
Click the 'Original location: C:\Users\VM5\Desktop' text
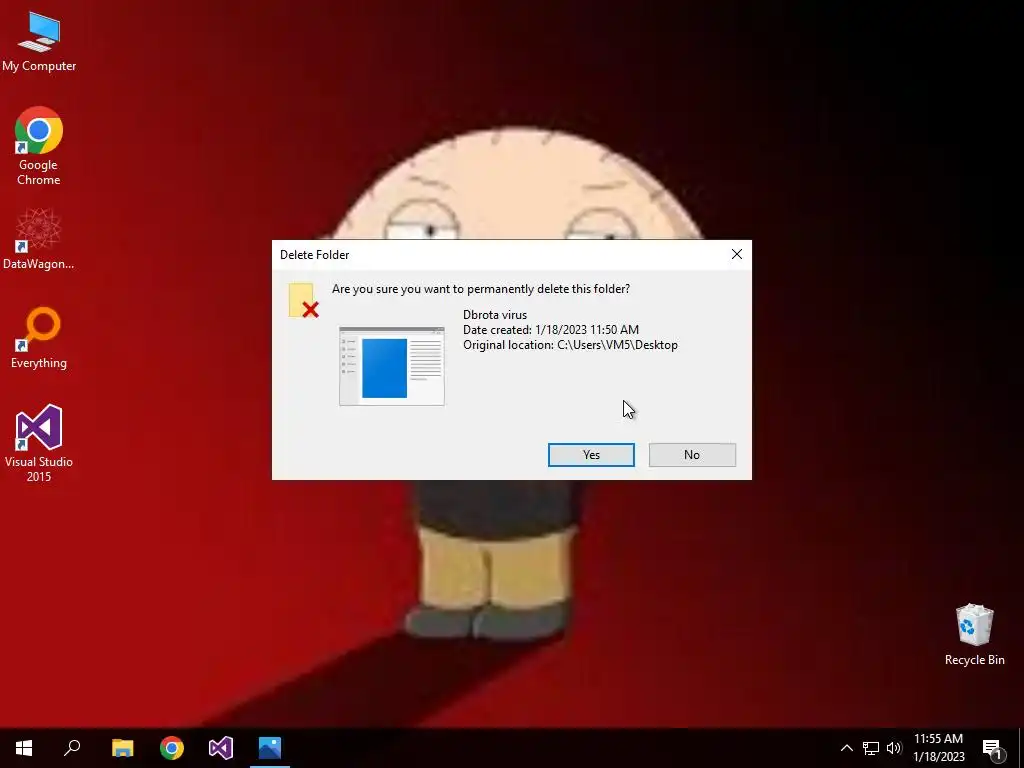click(571, 345)
